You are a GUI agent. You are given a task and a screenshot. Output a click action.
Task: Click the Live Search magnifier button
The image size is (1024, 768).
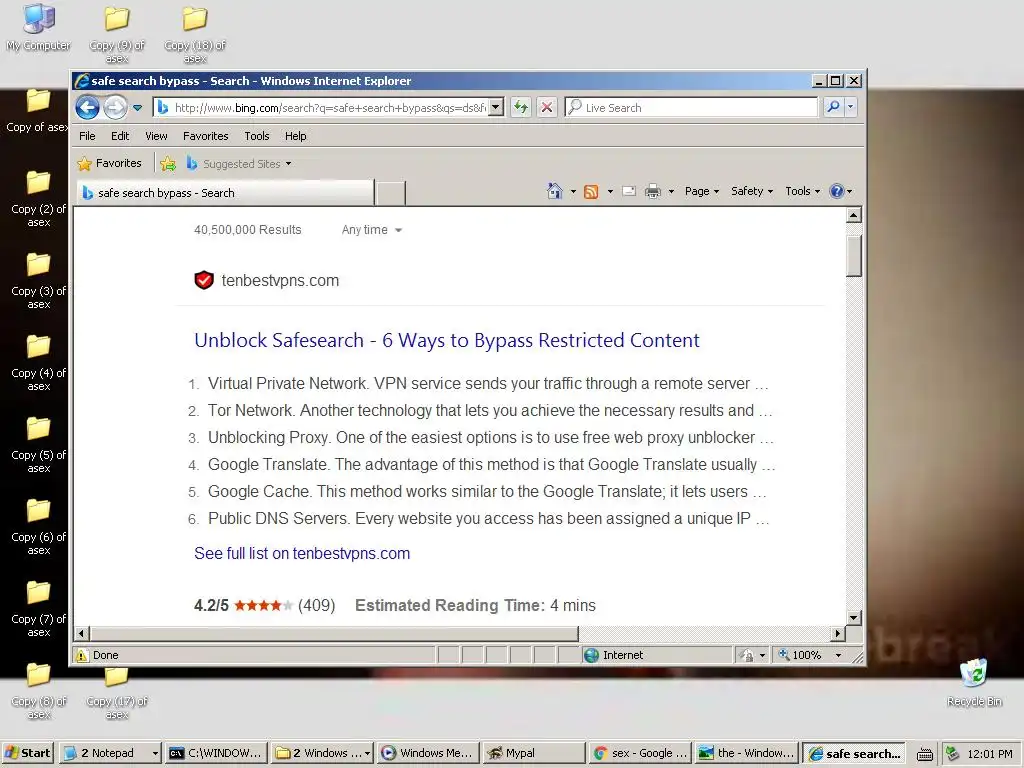(x=833, y=107)
